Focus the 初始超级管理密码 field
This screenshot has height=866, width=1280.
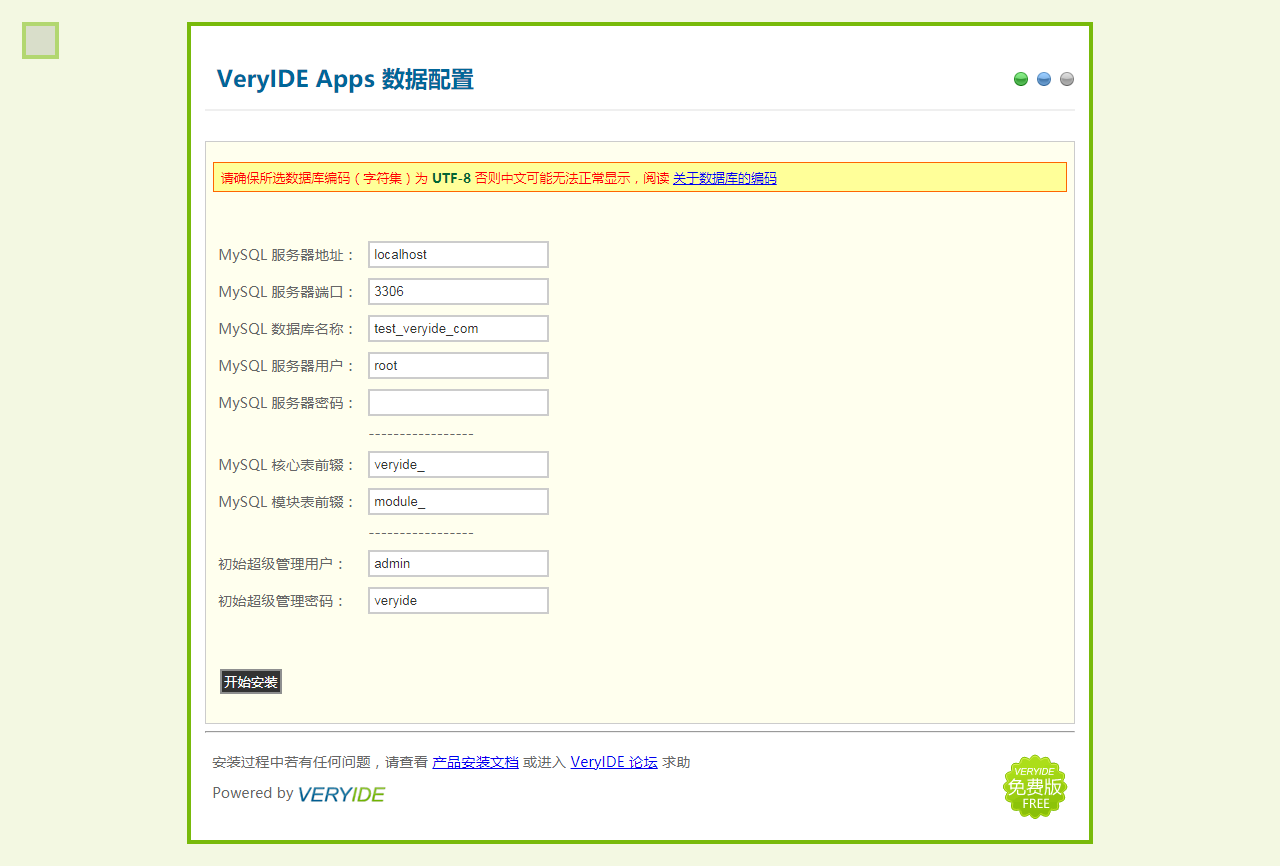tap(458, 600)
